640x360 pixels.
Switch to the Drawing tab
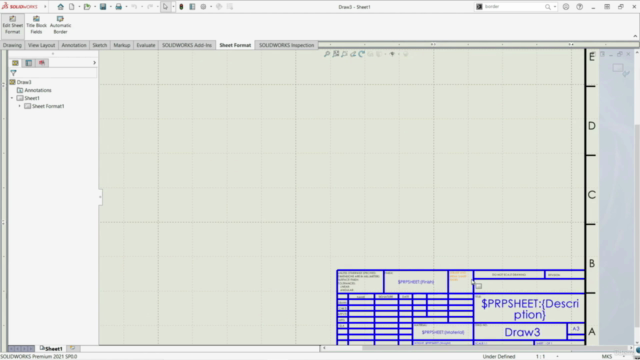[x=12, y=45]
